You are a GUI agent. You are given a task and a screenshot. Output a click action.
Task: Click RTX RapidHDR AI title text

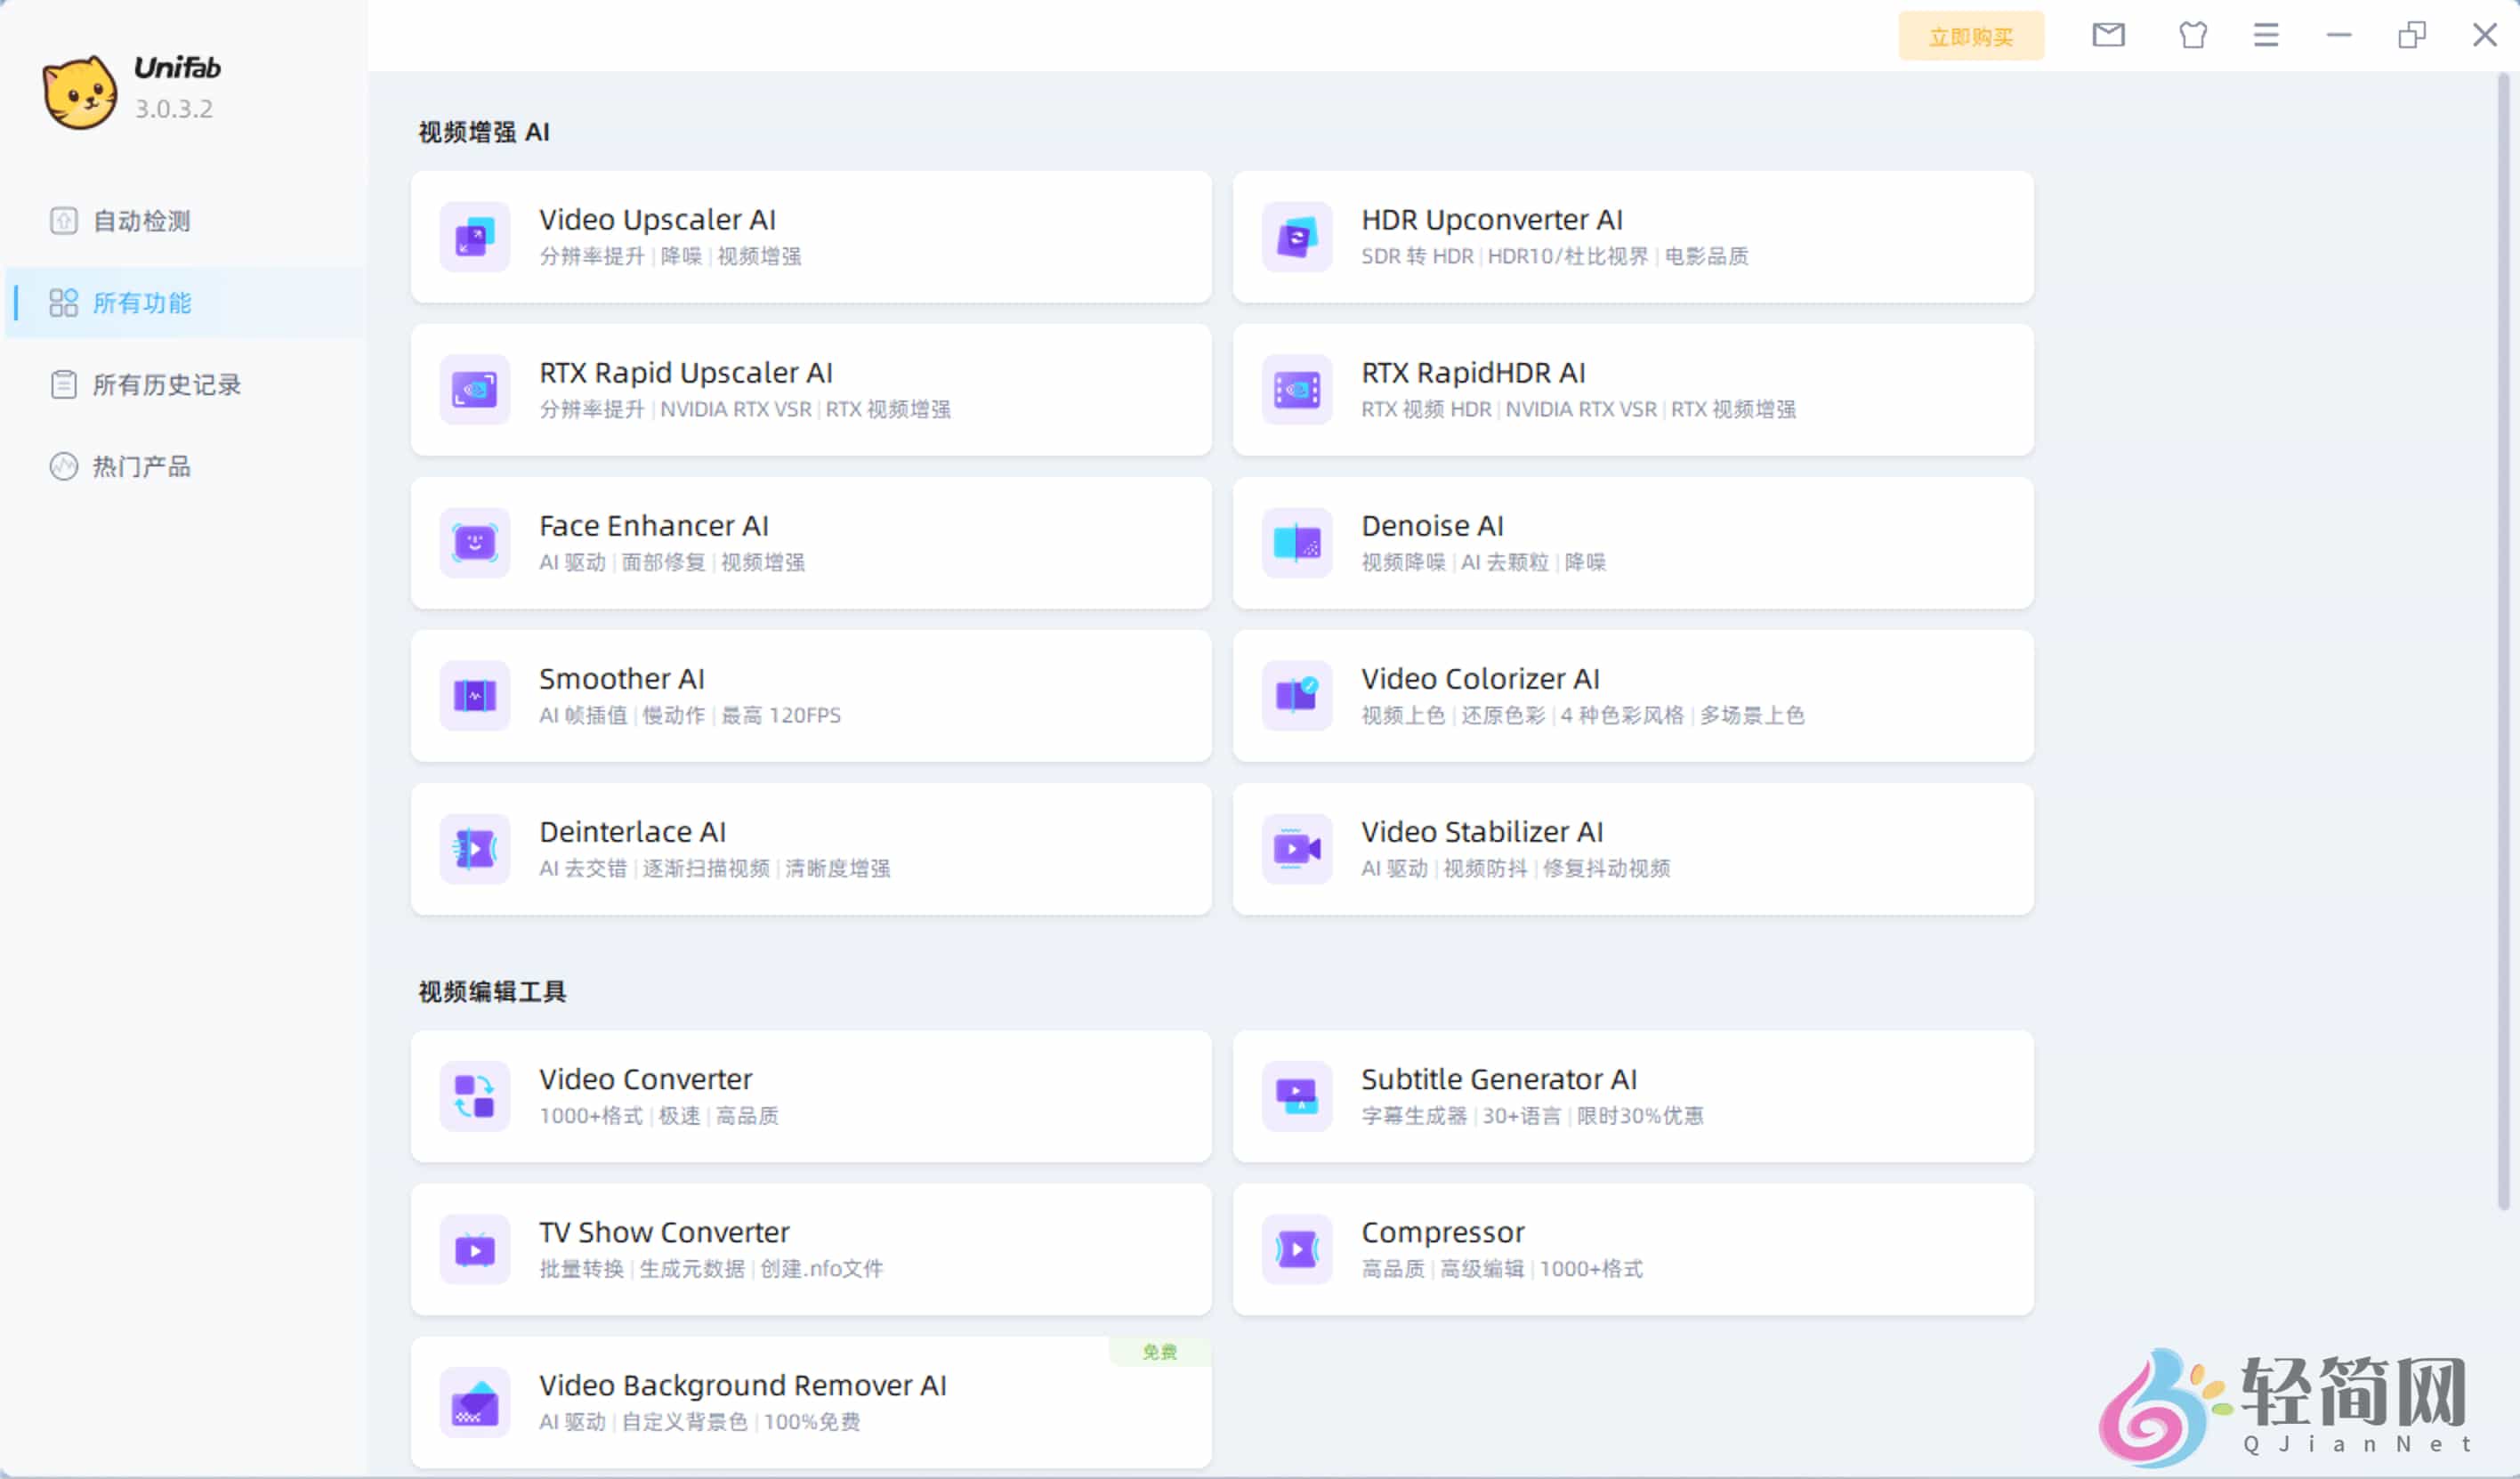pyautogui.click(x=1473, y=372)
